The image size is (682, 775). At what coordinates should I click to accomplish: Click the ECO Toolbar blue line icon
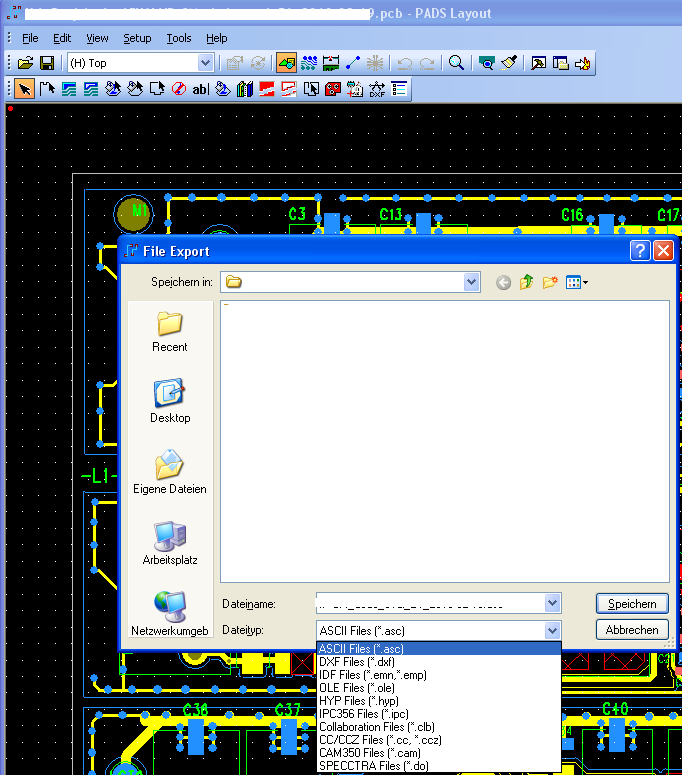point(353,63)
